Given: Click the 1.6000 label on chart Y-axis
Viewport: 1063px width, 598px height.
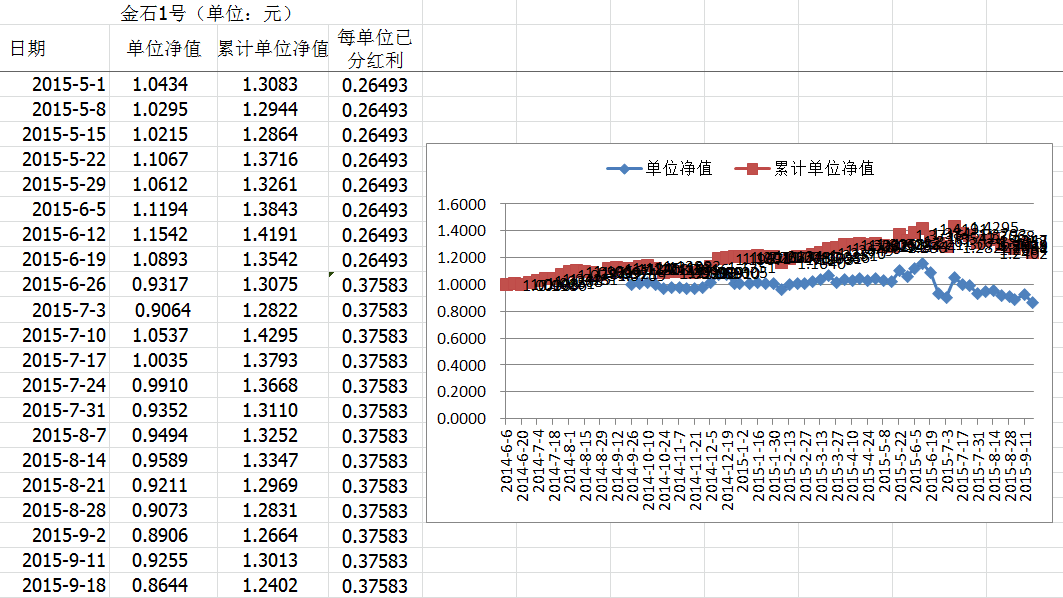Looking at the screenshot, I should (461, 205).
